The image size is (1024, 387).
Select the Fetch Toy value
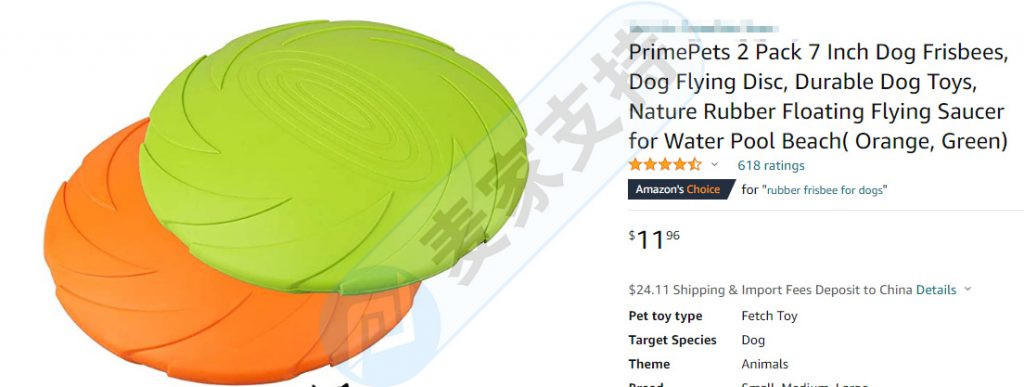coord(769,317)
